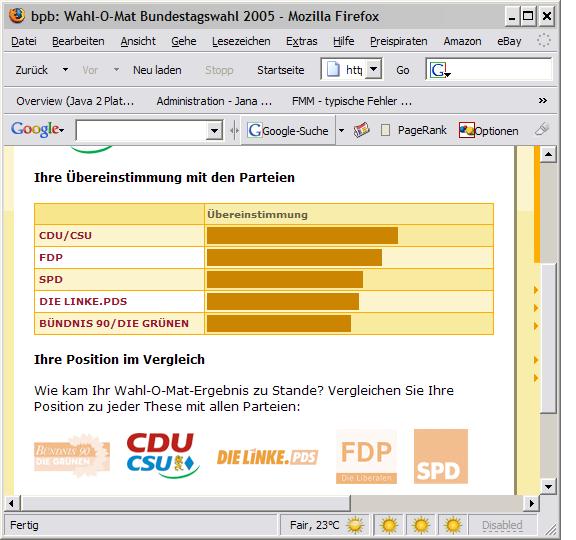Open the Google logo menu arrow
The width and height of the screenshot is (576, 540).
[61, 130]
